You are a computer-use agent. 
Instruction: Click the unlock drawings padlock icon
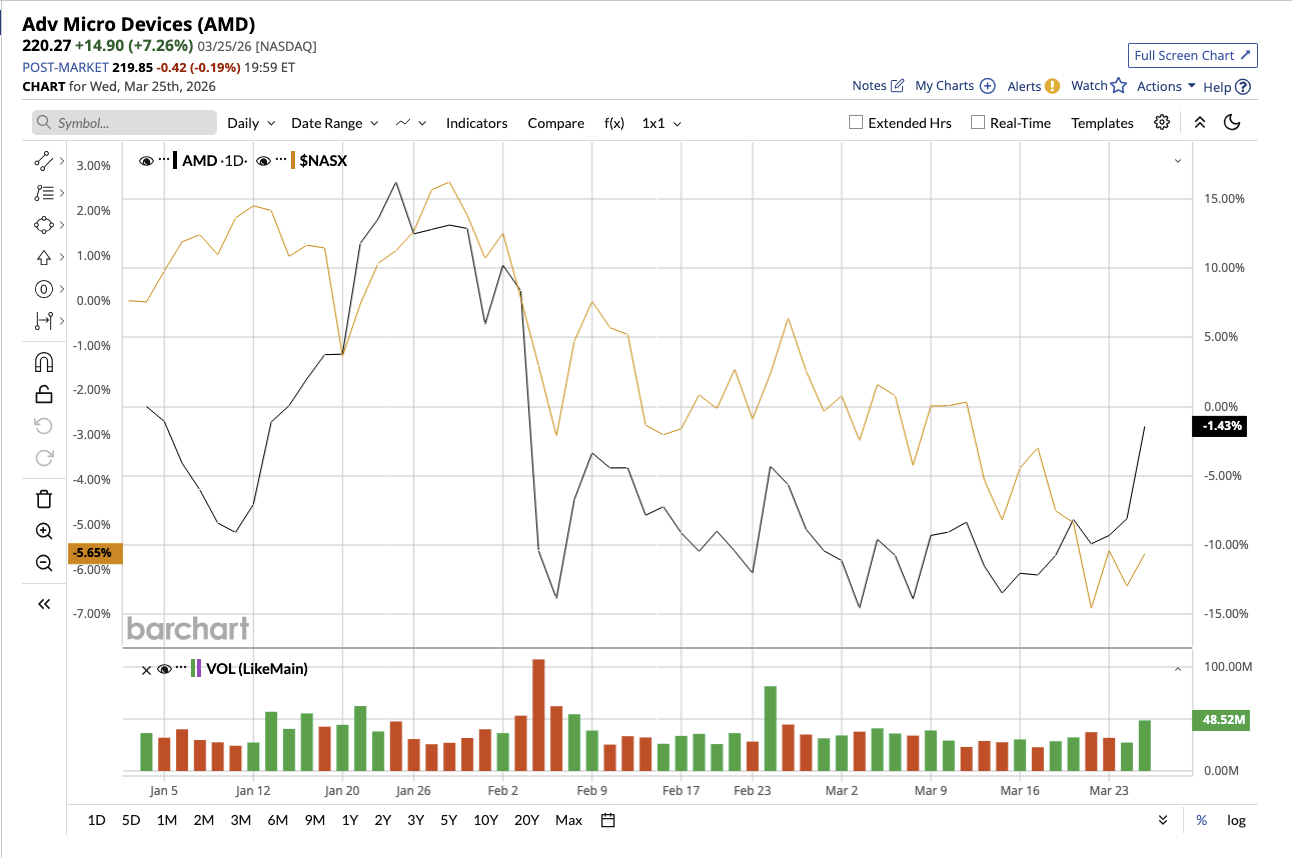44,393
